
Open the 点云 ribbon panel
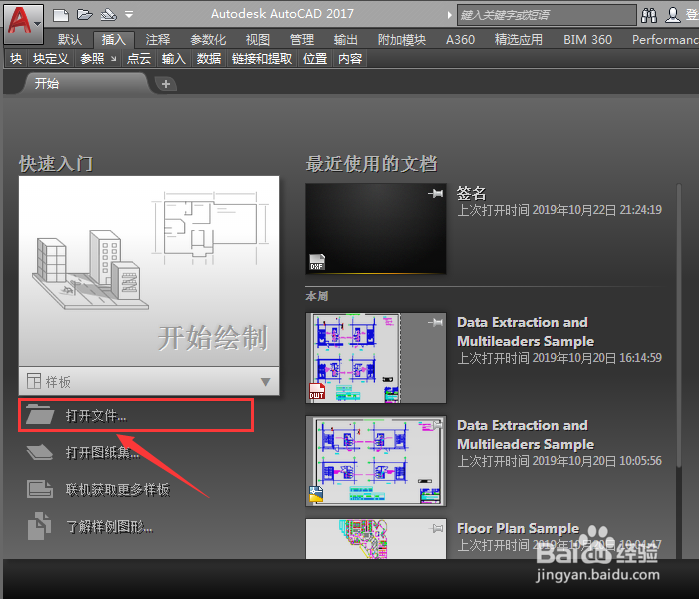[139, 59]
